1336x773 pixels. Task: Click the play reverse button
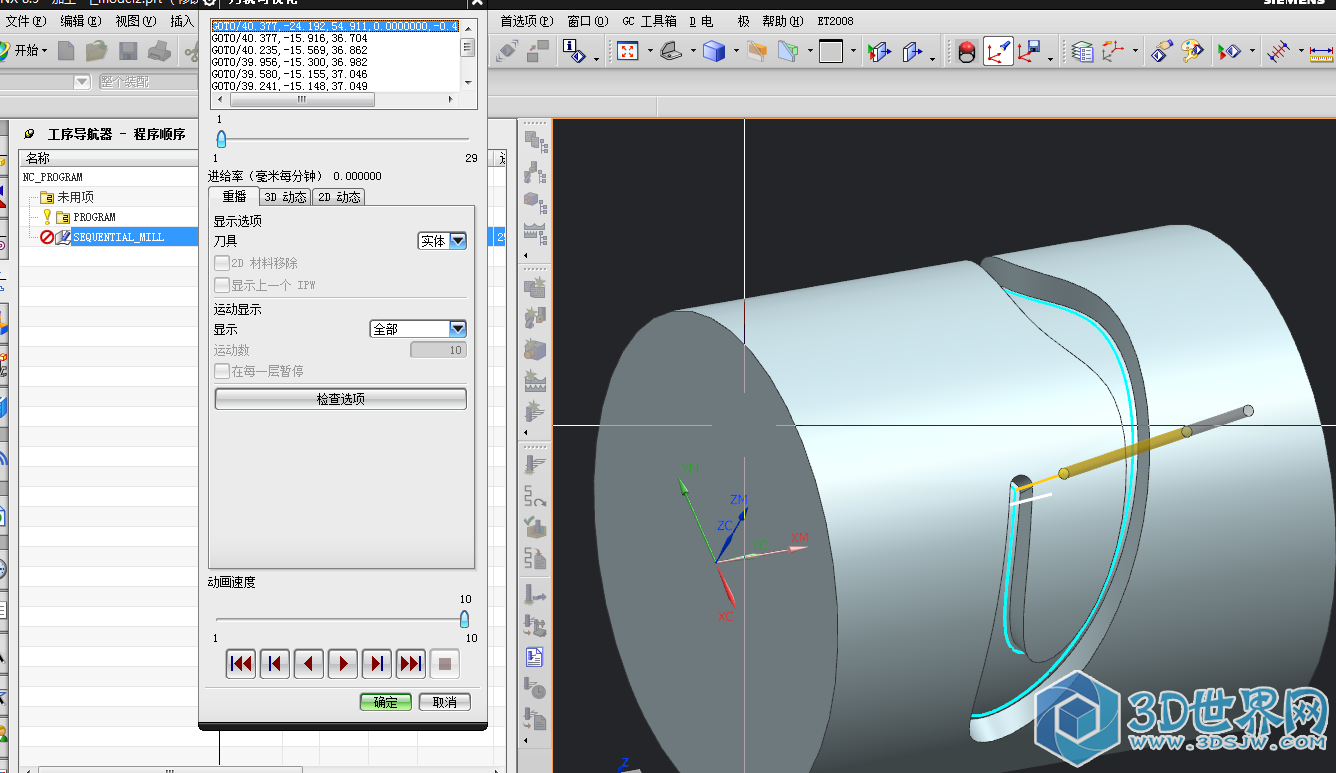point(309,663)
